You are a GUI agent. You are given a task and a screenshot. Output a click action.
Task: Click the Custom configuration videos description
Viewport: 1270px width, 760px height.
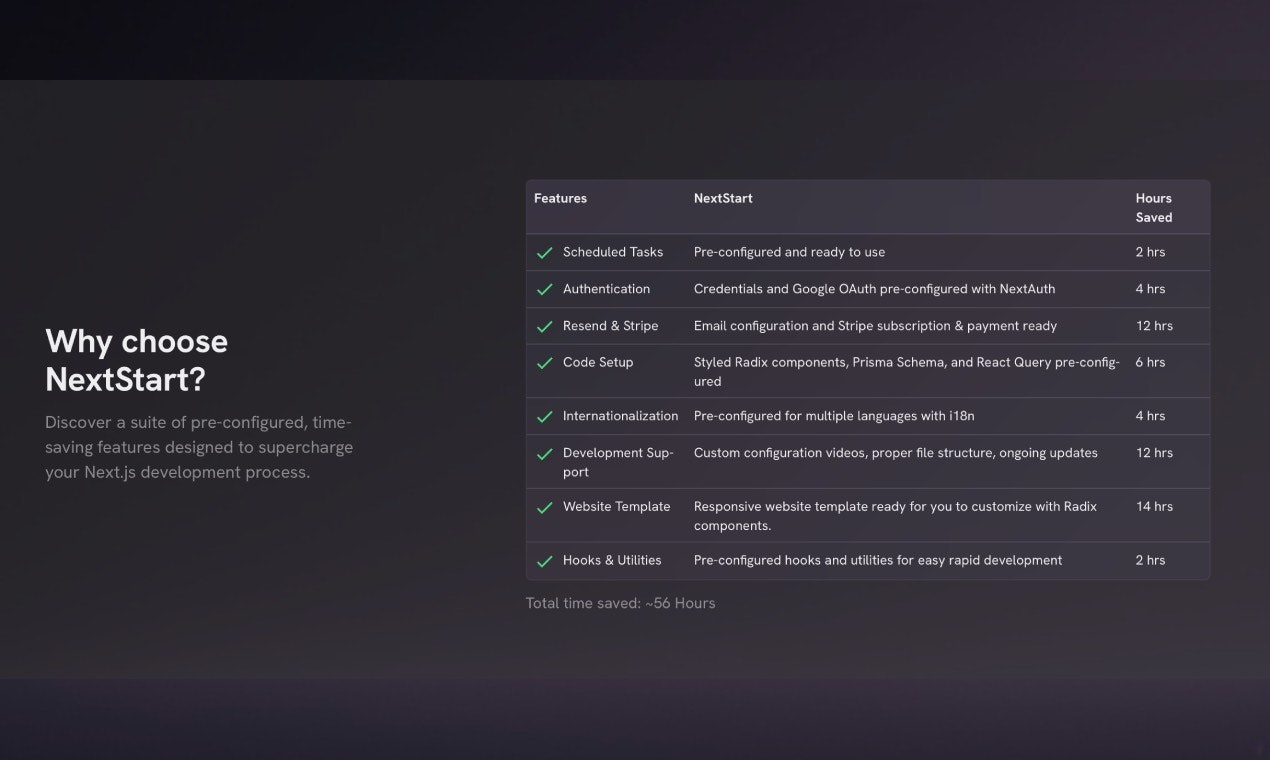click(x=896, y=453)
